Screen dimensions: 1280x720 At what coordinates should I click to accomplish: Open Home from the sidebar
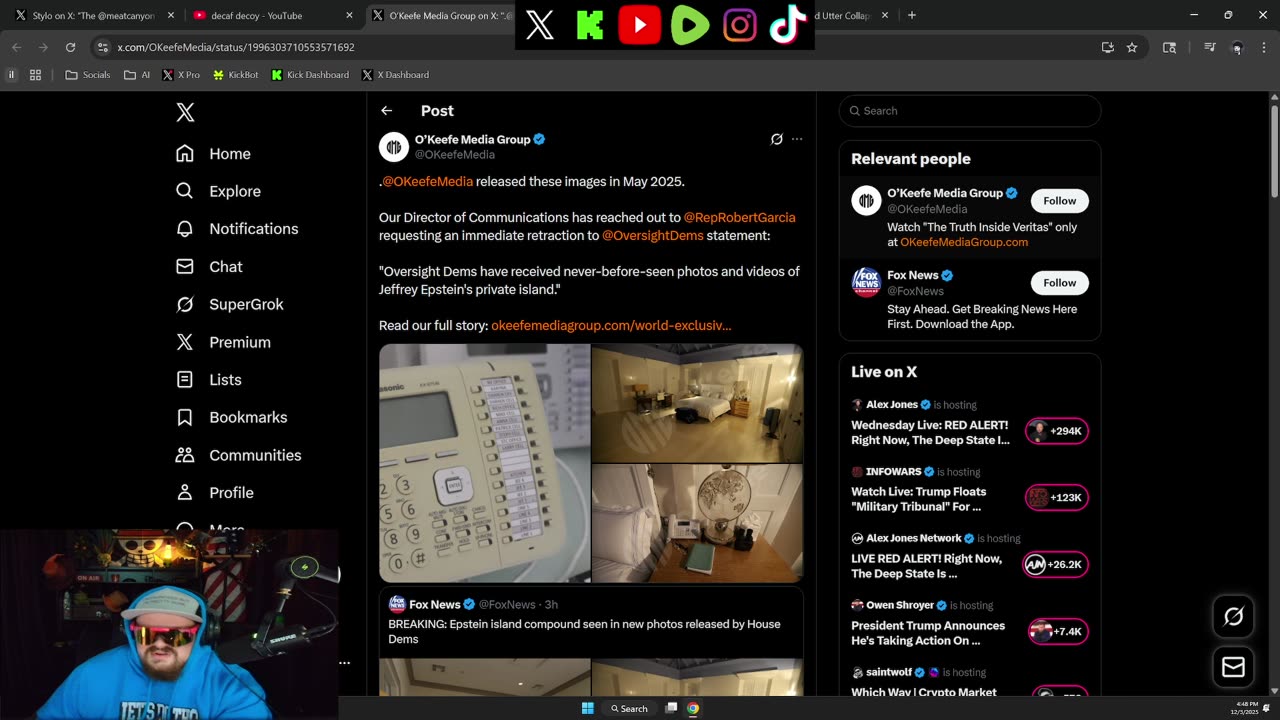tap(213, 154)
